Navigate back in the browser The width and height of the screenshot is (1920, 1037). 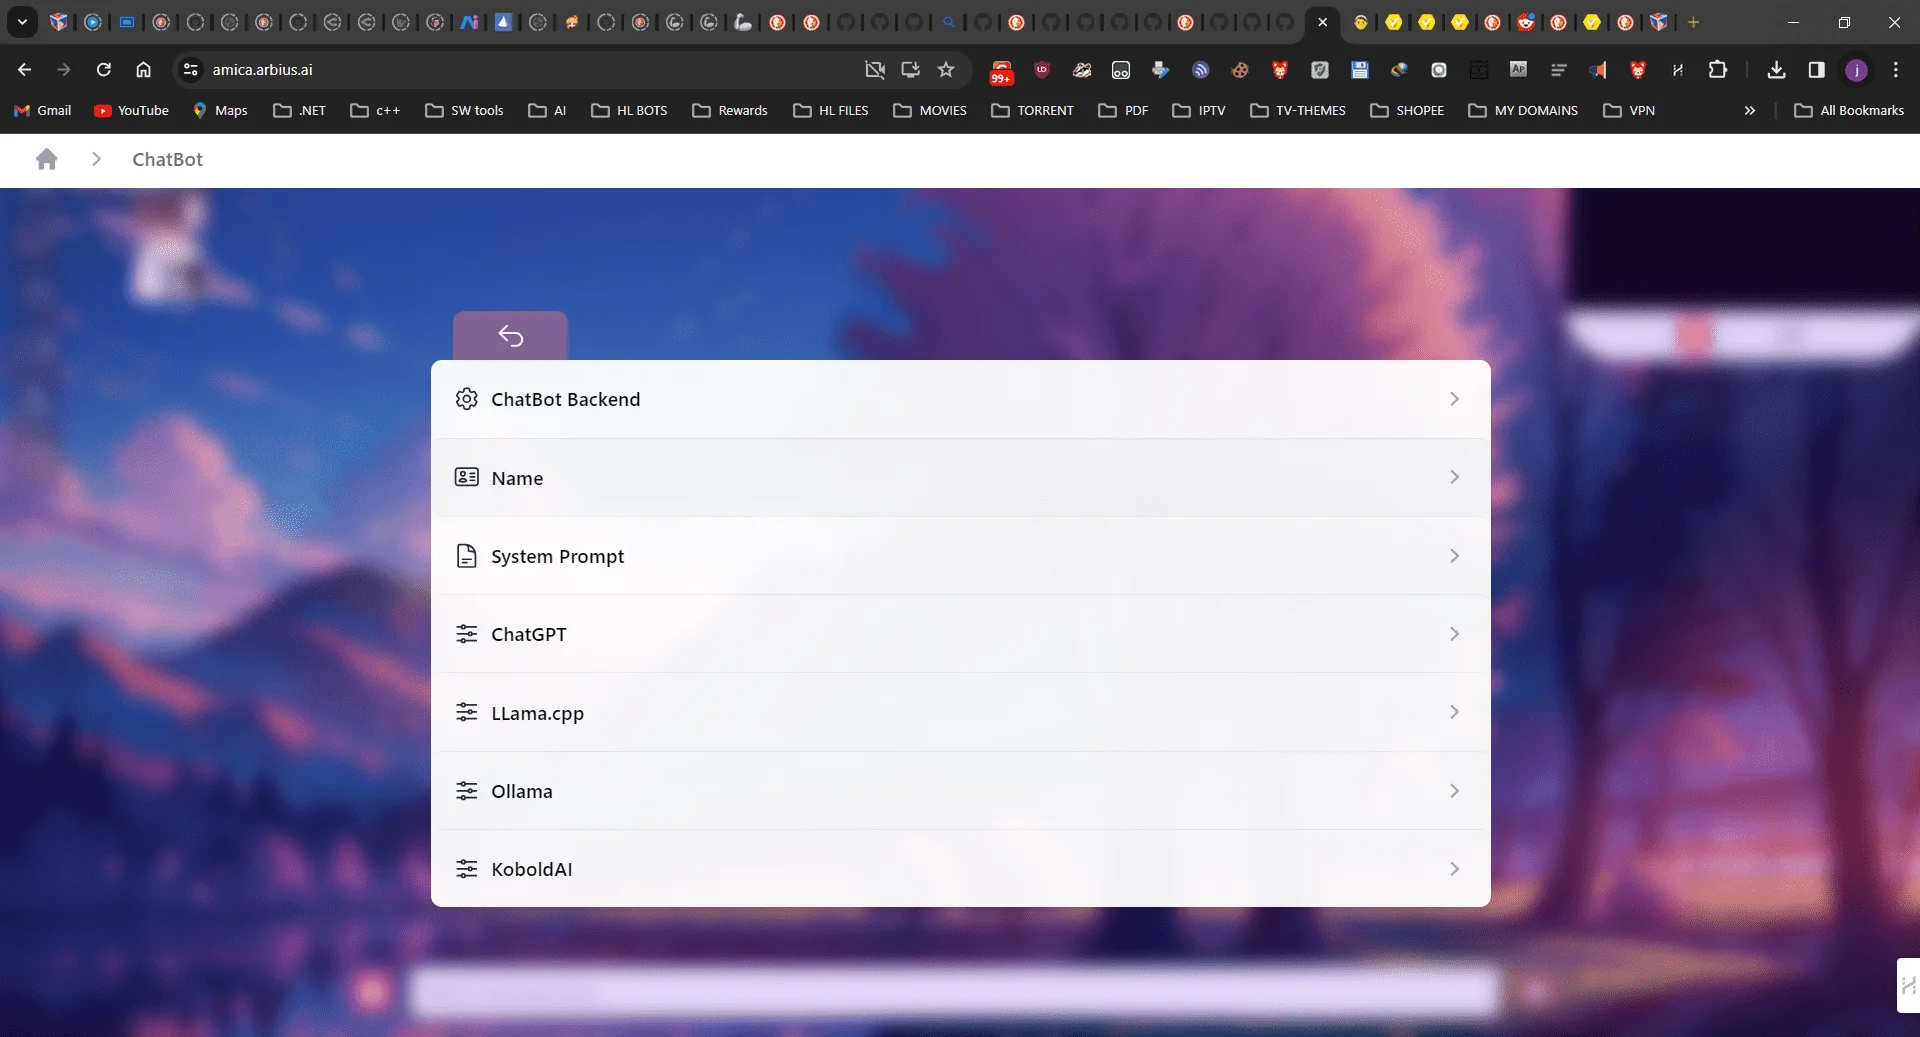coord(24,69)
